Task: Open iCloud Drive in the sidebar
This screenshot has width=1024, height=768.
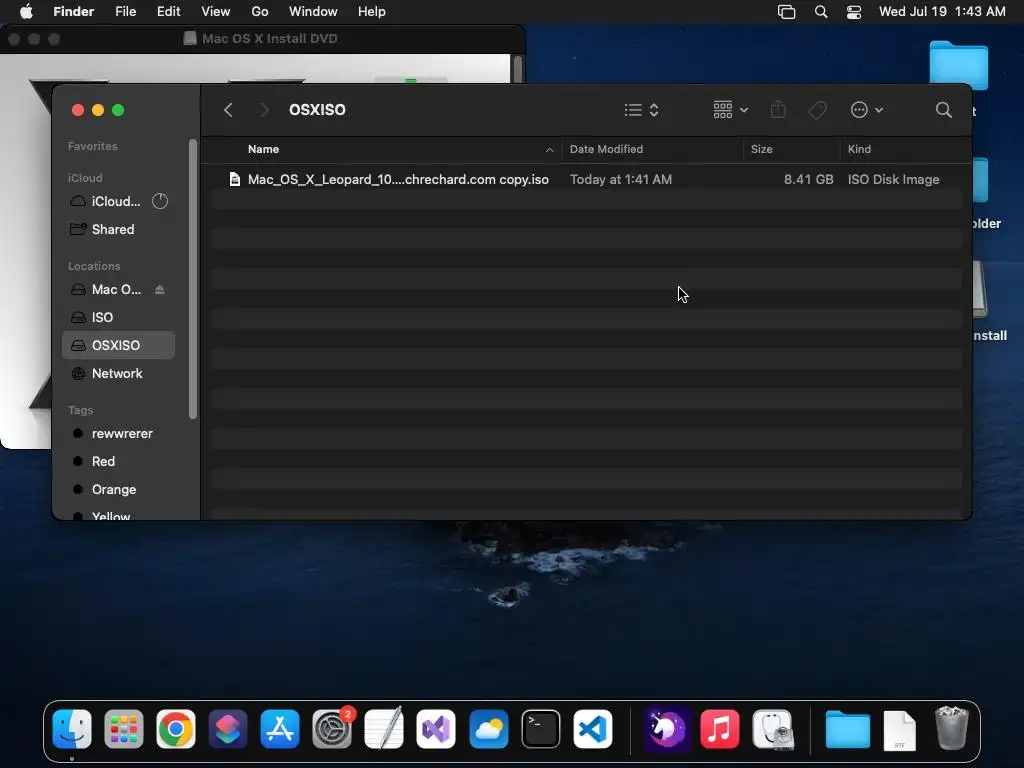Action: pyautogui.click(x=116, y=201)
